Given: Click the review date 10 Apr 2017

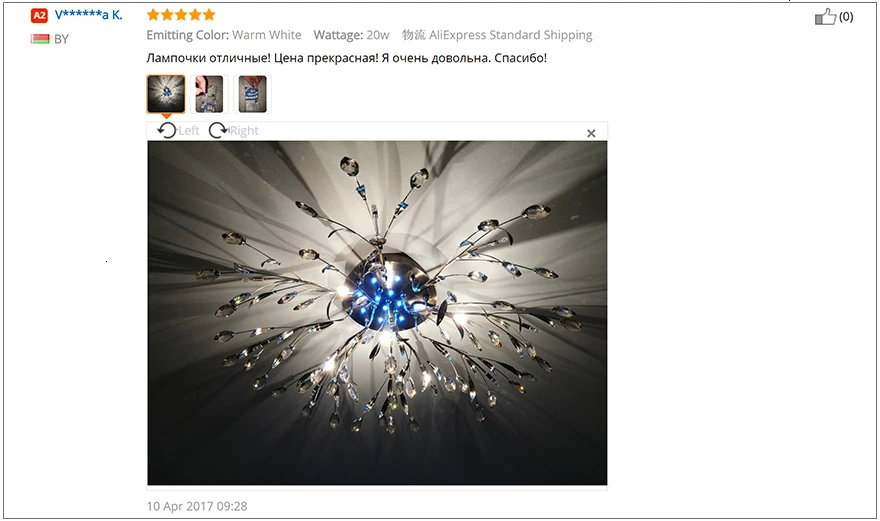Looking at the screenshot, I should click(x=197, y=506).
